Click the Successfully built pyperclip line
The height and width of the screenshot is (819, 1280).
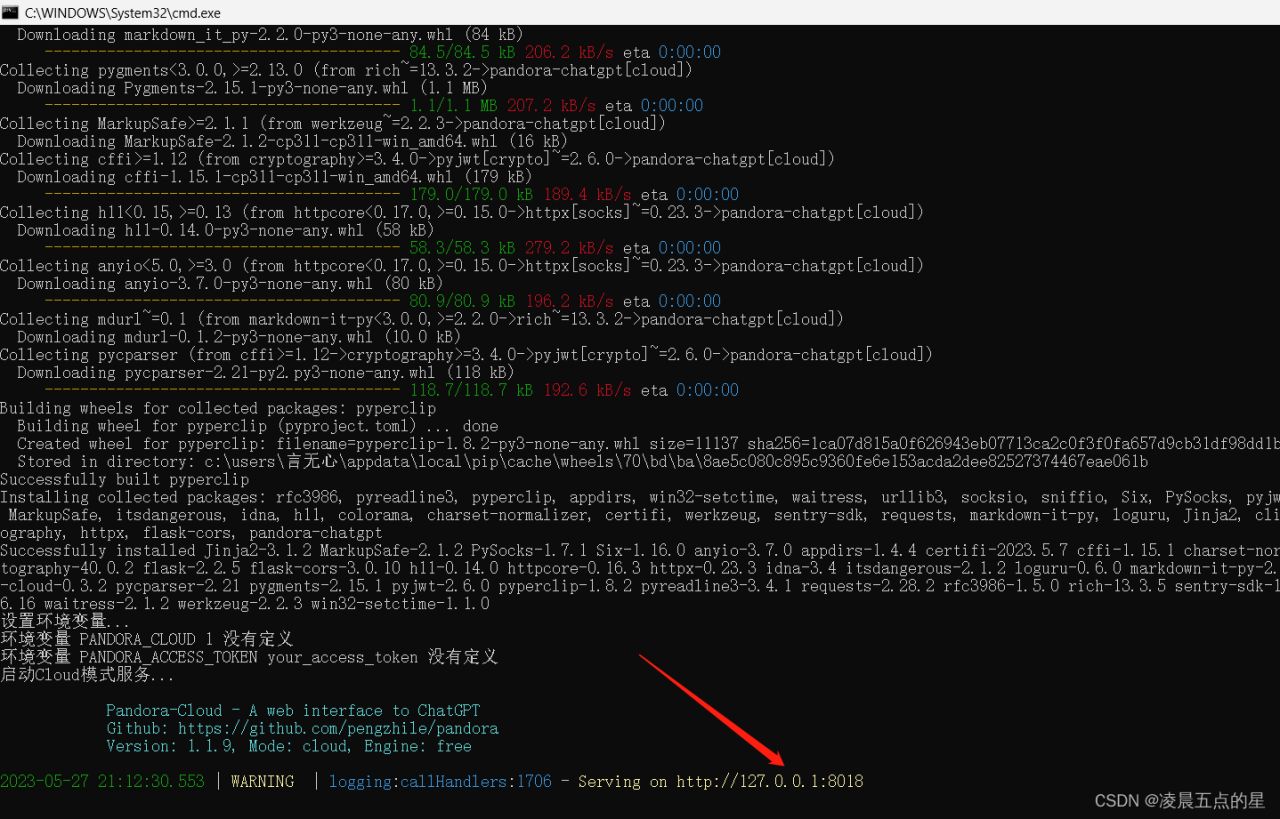pos(124,479)
